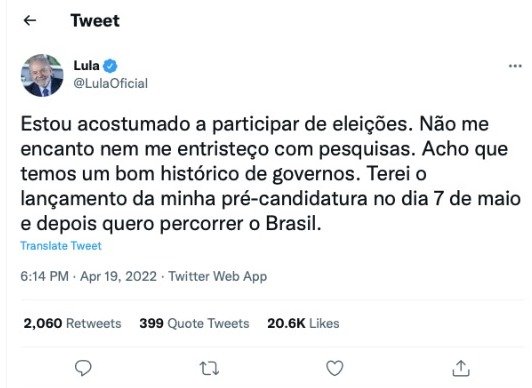
Task: Open the @LulaOficial handle link
Action: [x=111, y=83]
